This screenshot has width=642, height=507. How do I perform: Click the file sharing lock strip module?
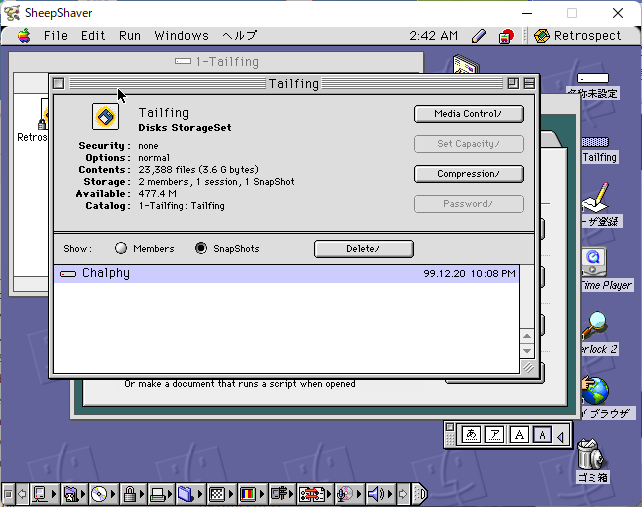129,493
